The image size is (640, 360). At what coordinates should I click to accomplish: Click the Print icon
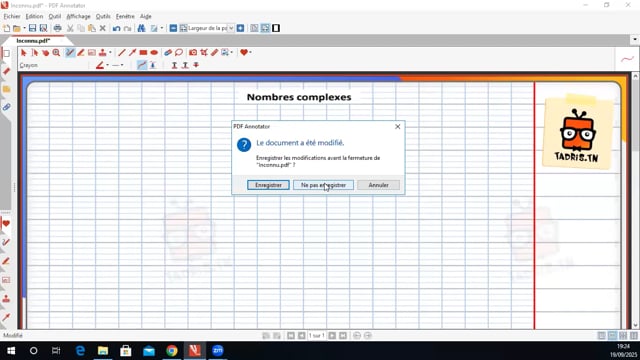coord(58,28)
